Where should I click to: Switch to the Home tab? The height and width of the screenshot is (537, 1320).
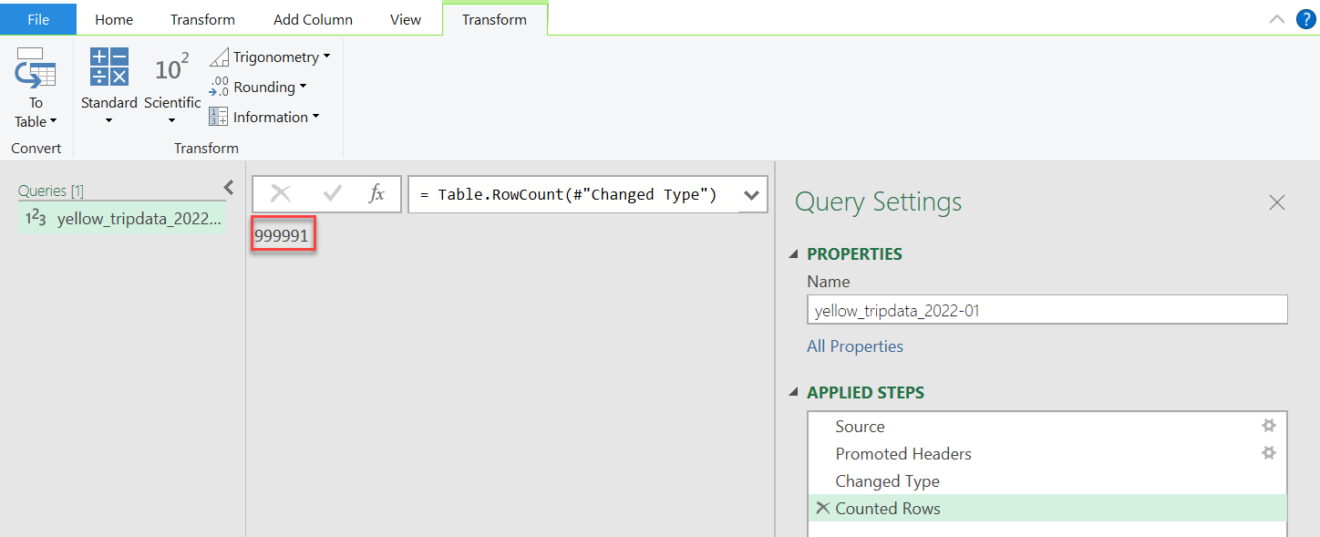pyautogui.click(x=114, y=19)
